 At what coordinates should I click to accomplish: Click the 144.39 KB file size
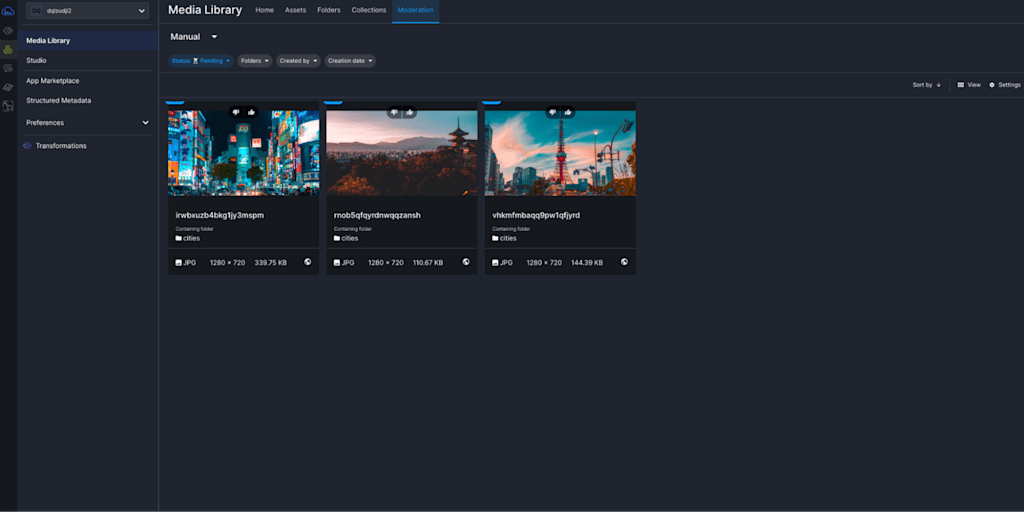click(587, 263)
